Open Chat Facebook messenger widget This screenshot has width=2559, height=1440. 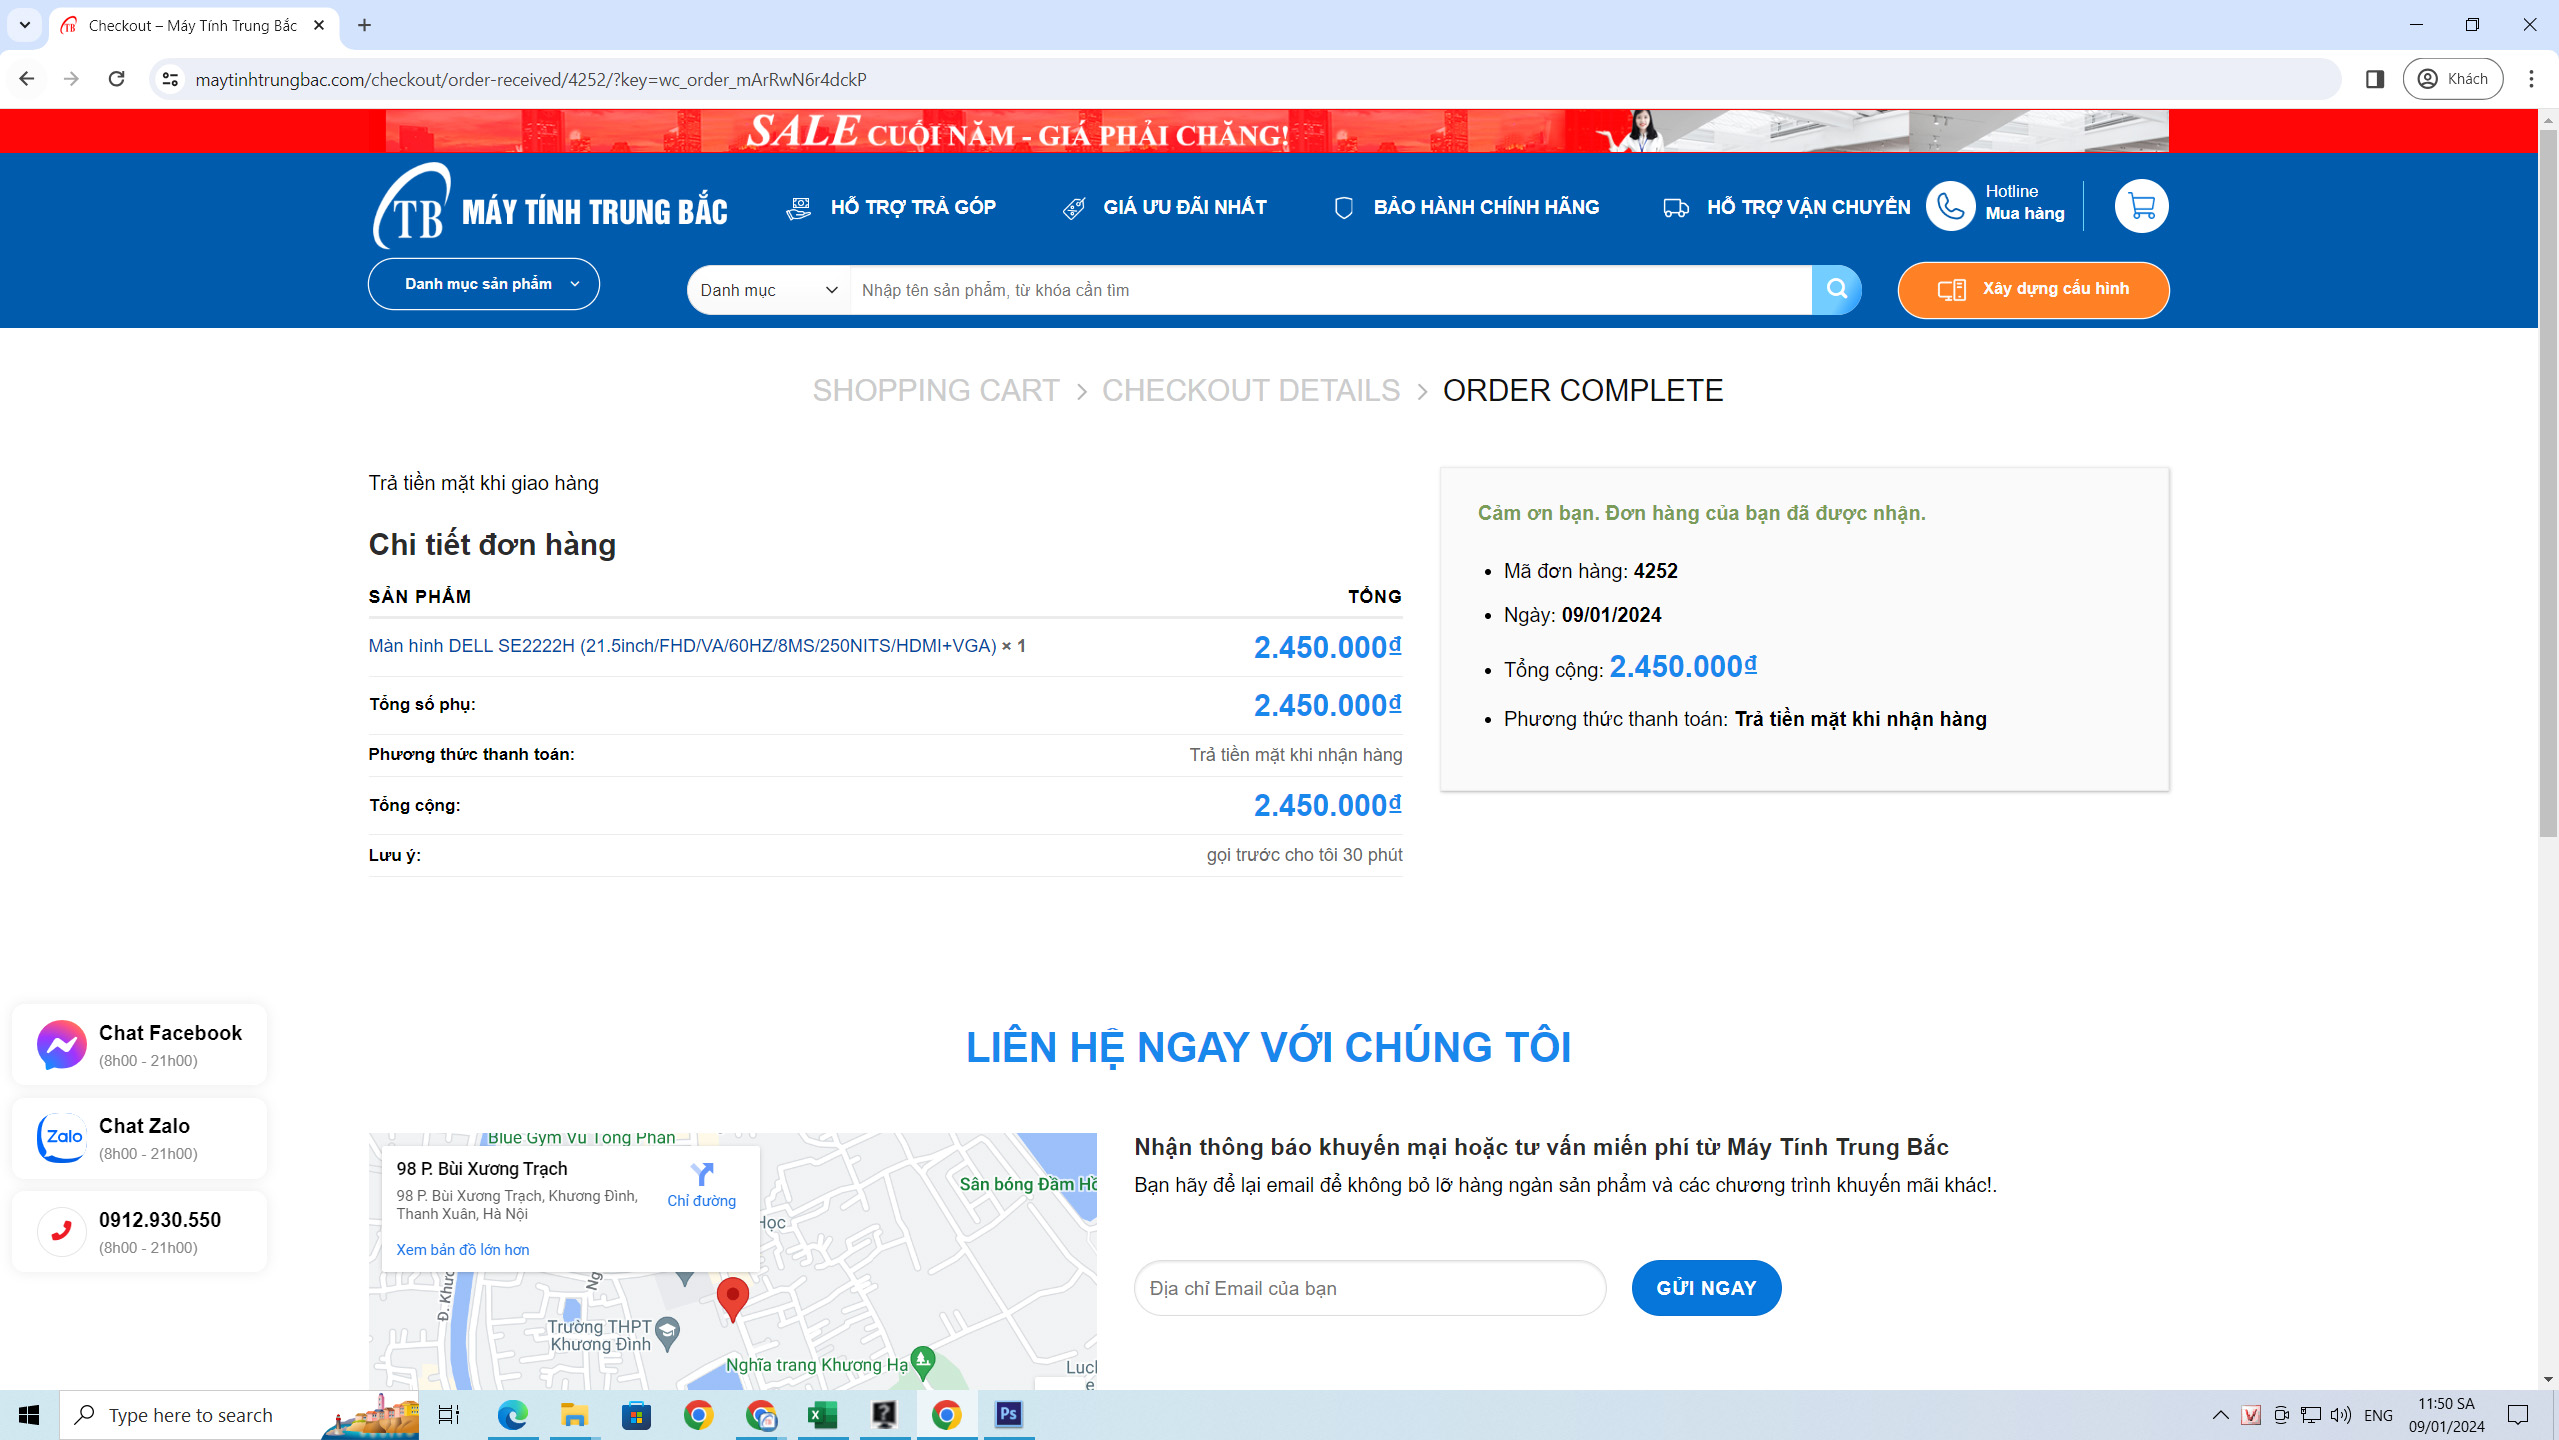pyautogui.click(x=139, y=1045)
